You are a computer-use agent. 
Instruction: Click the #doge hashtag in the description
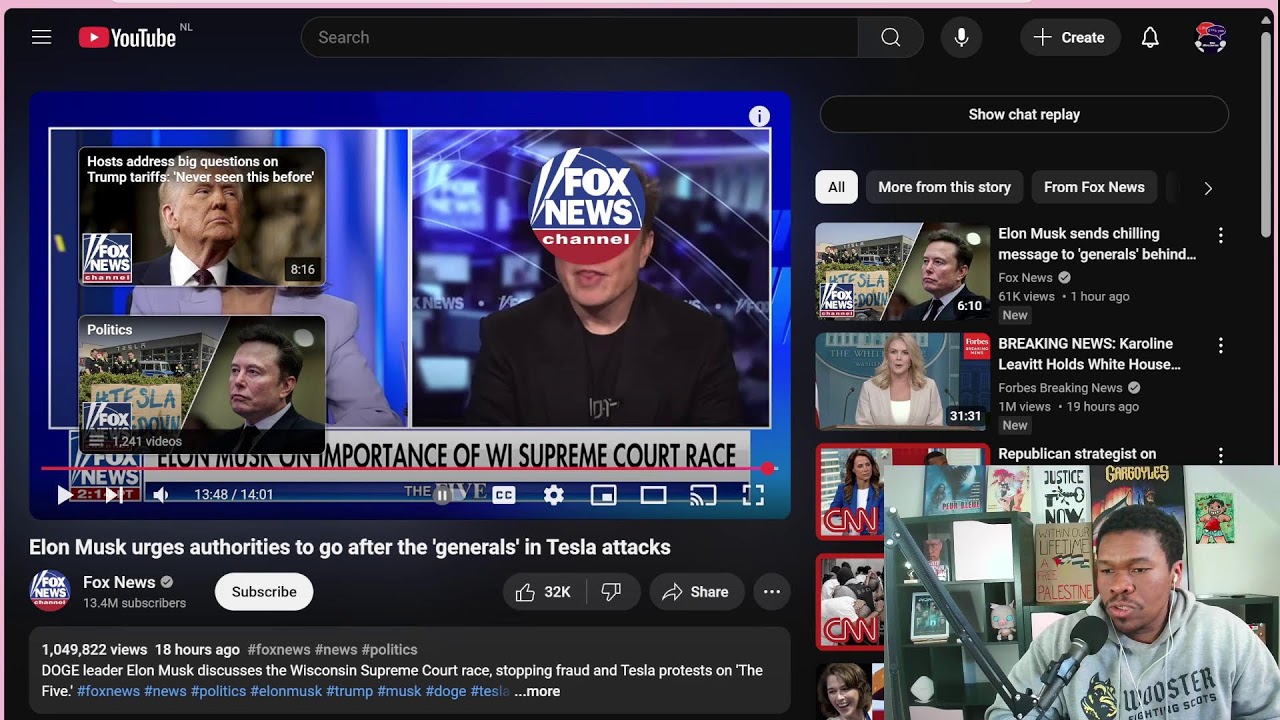(x=446, y=691)
